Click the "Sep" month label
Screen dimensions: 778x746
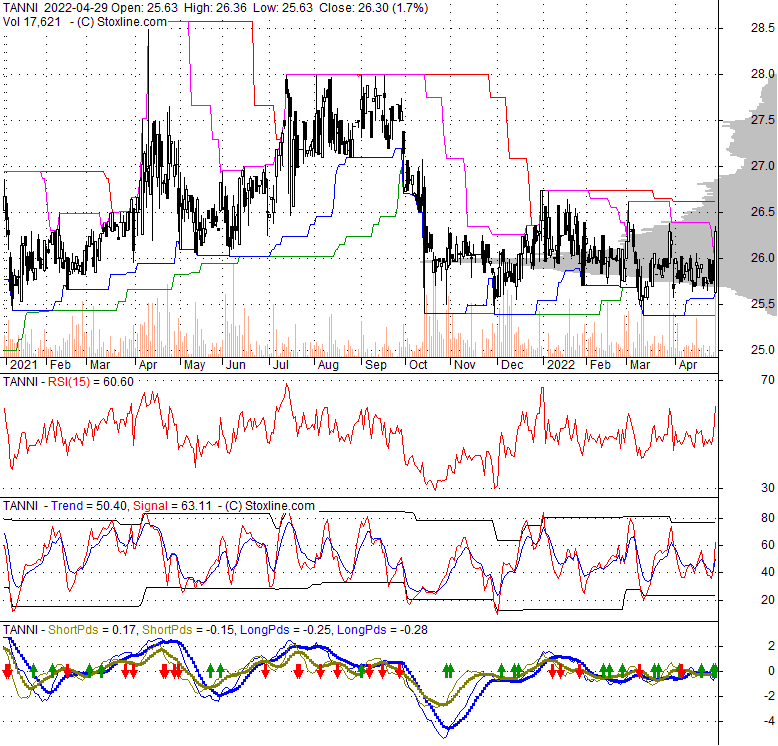[x=376, y=365]
